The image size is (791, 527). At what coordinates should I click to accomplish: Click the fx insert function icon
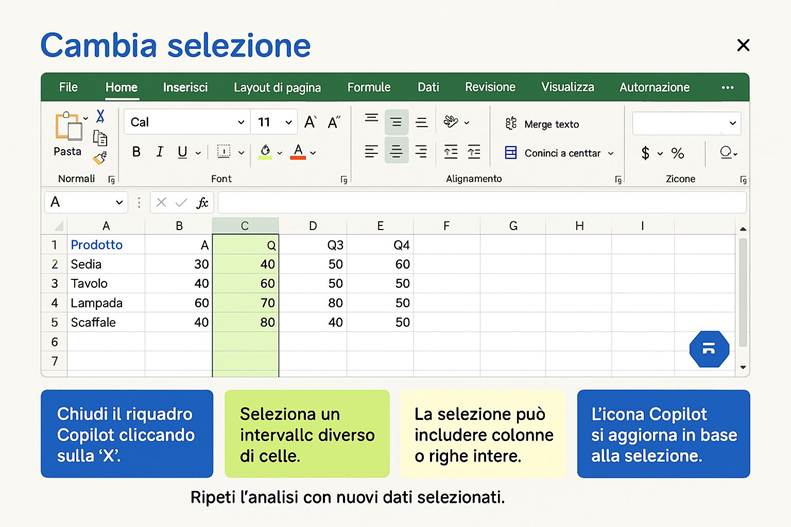point(202,203)
